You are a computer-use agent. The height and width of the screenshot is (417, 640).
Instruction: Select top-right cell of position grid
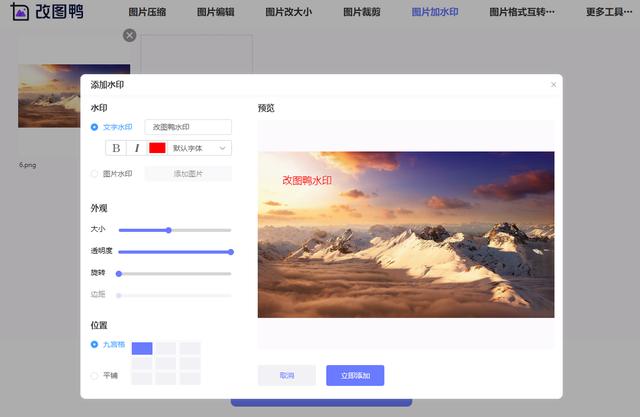click(x=190, y=348)
